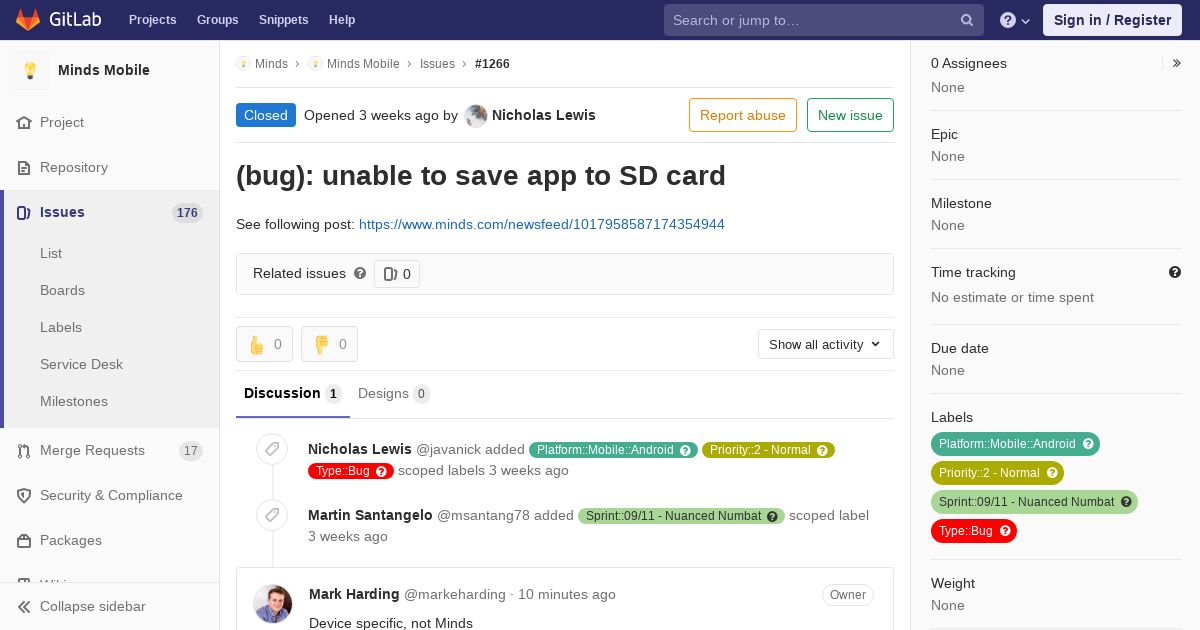The image size is (1200, 630).
Task: Open the Show all activity dropdown
Action: click(x=826, y=344)
